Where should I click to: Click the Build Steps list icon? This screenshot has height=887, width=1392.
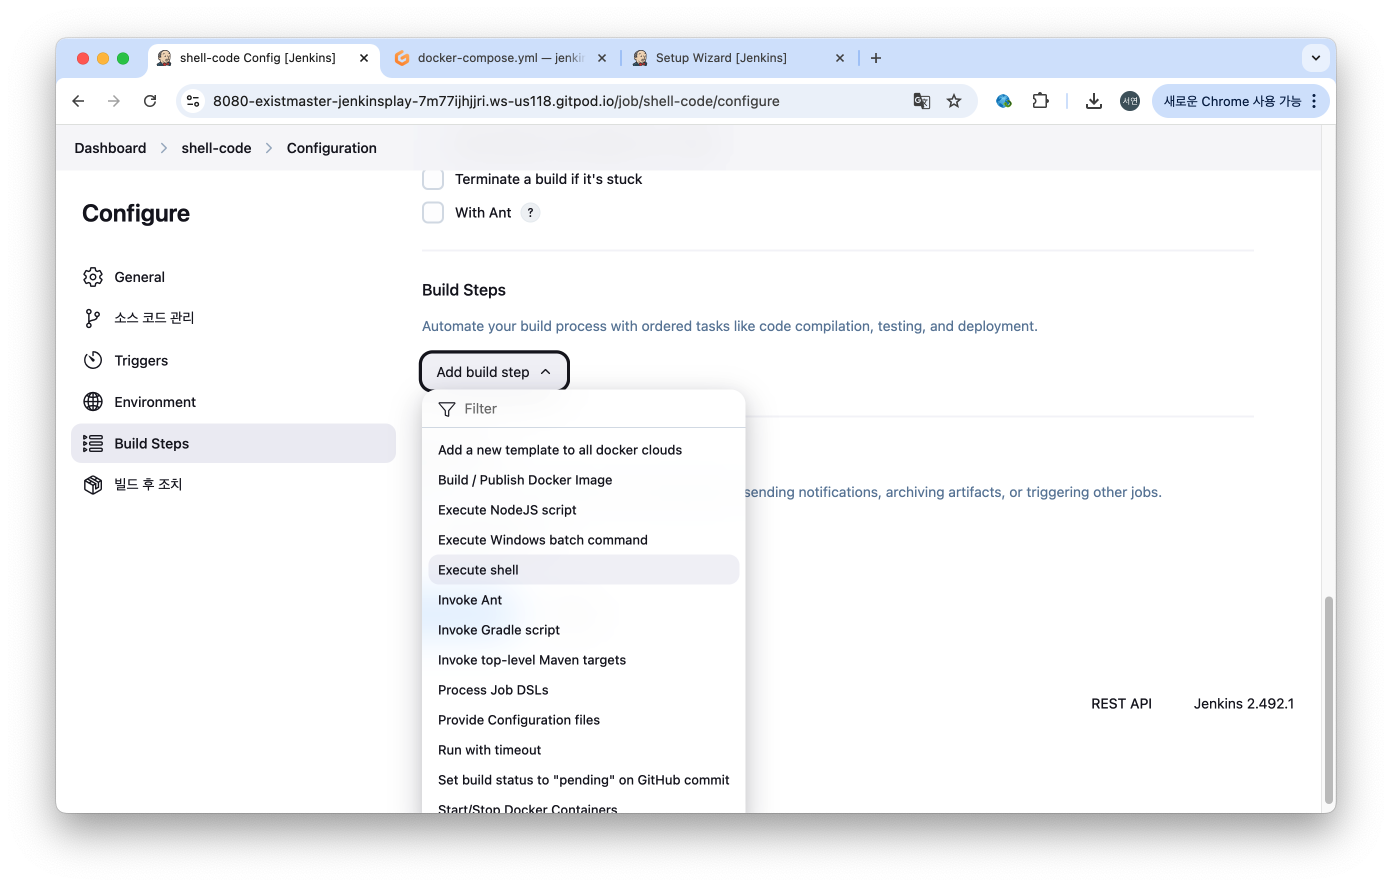pyautogui.click(x=93, y=443)
